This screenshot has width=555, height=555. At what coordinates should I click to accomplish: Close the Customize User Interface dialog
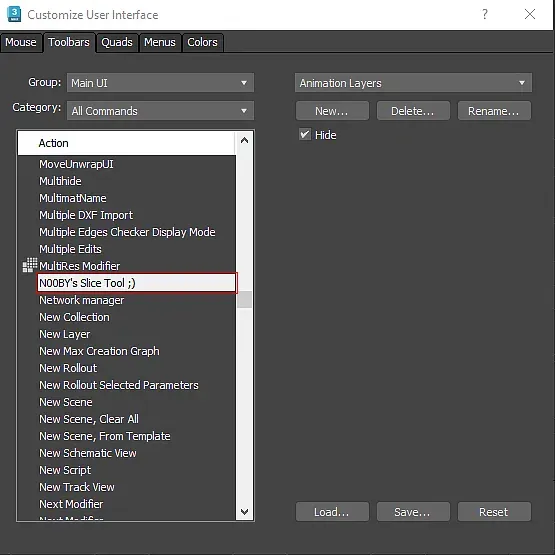click(x=530, y=14)
